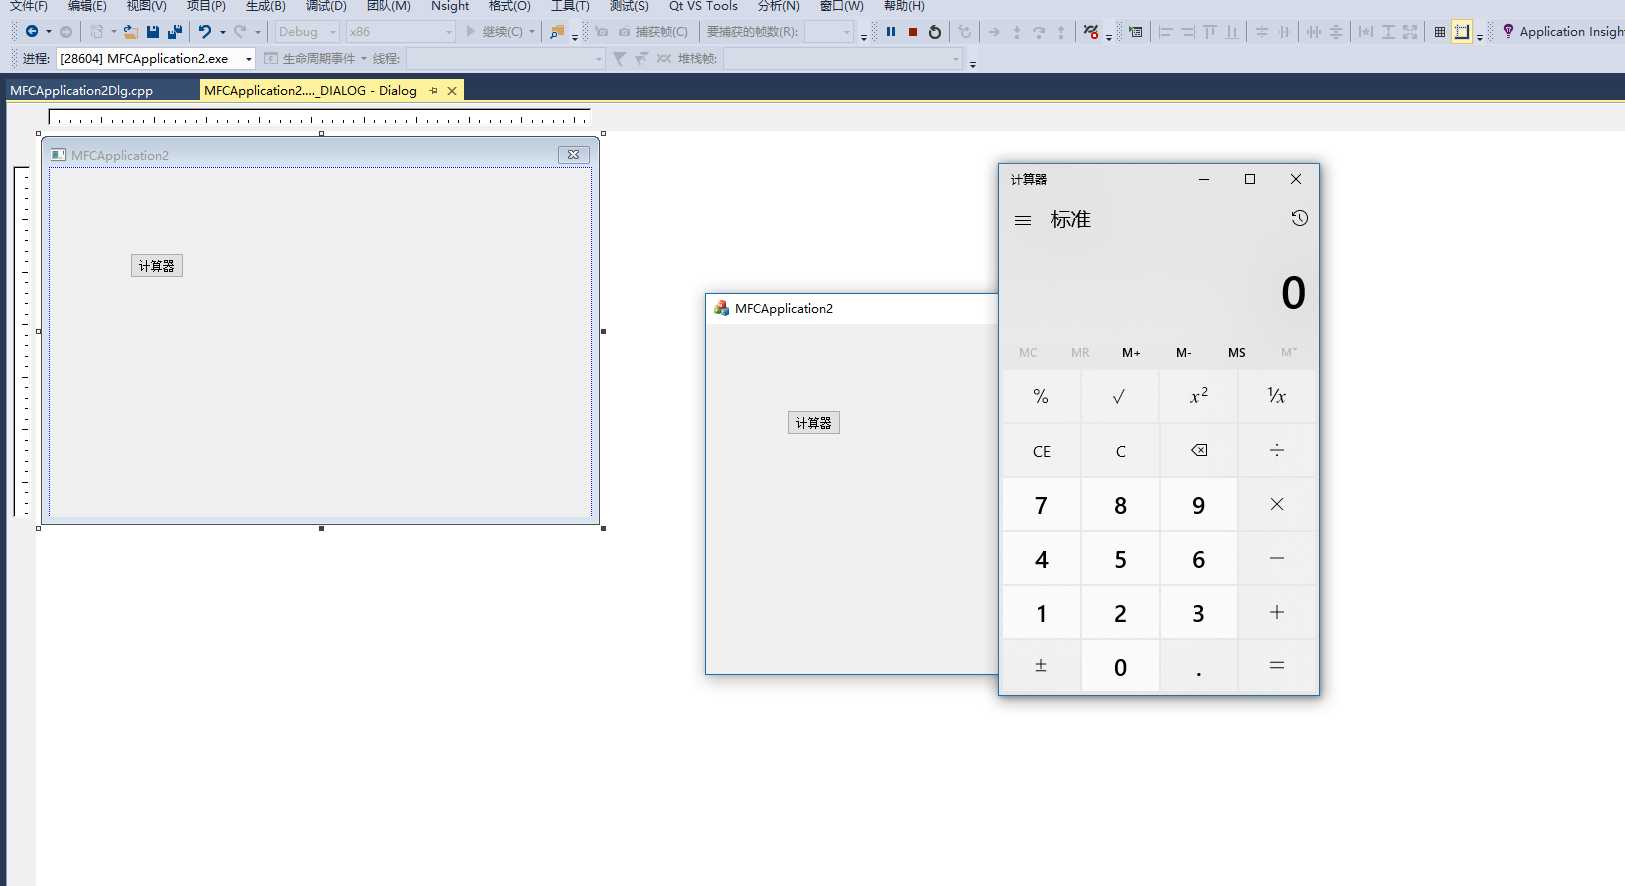The image size is (1625, 886).
Task: Open the Nsight menu
Action: 450,6
